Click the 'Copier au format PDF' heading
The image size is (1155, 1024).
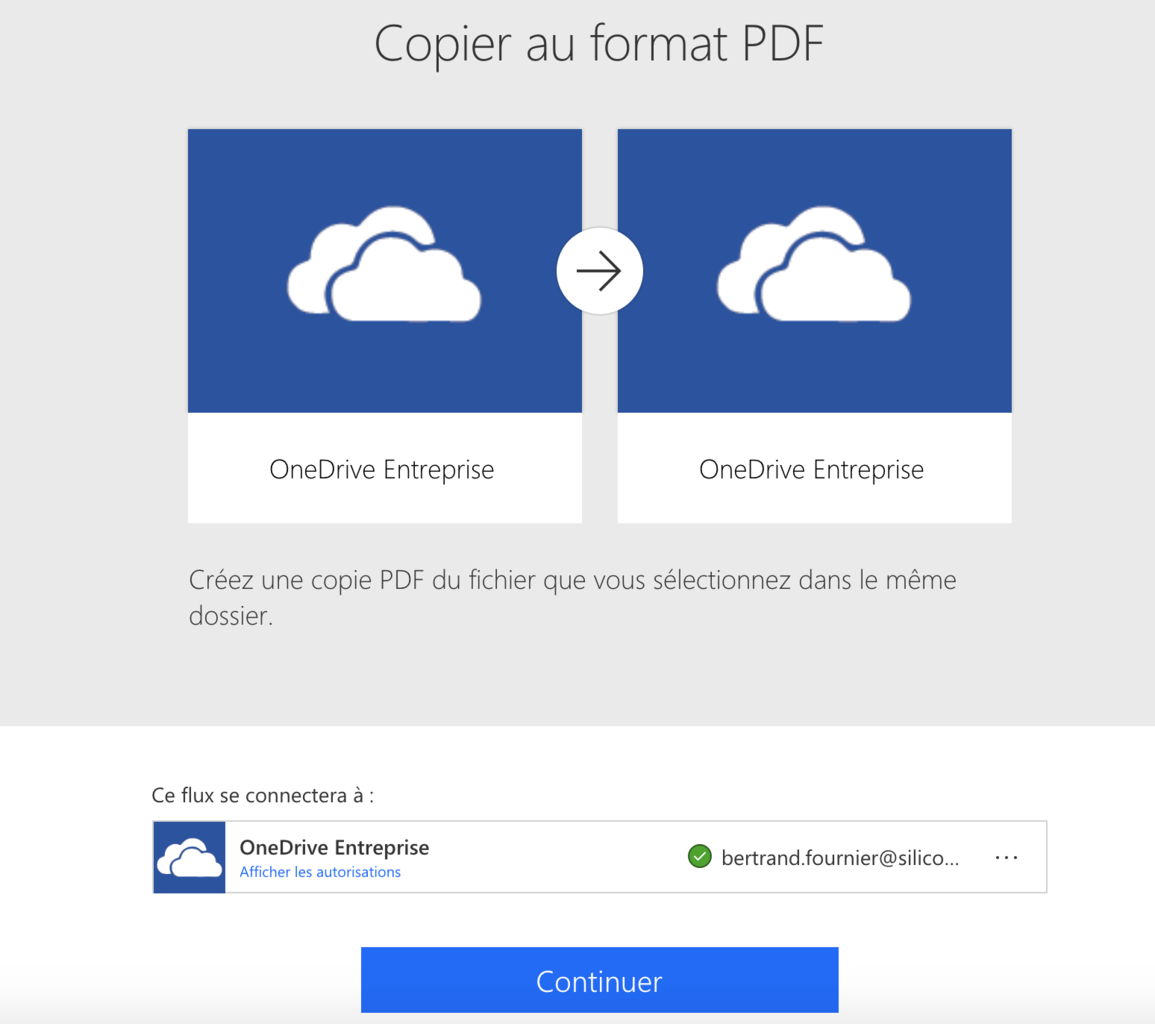599,45
